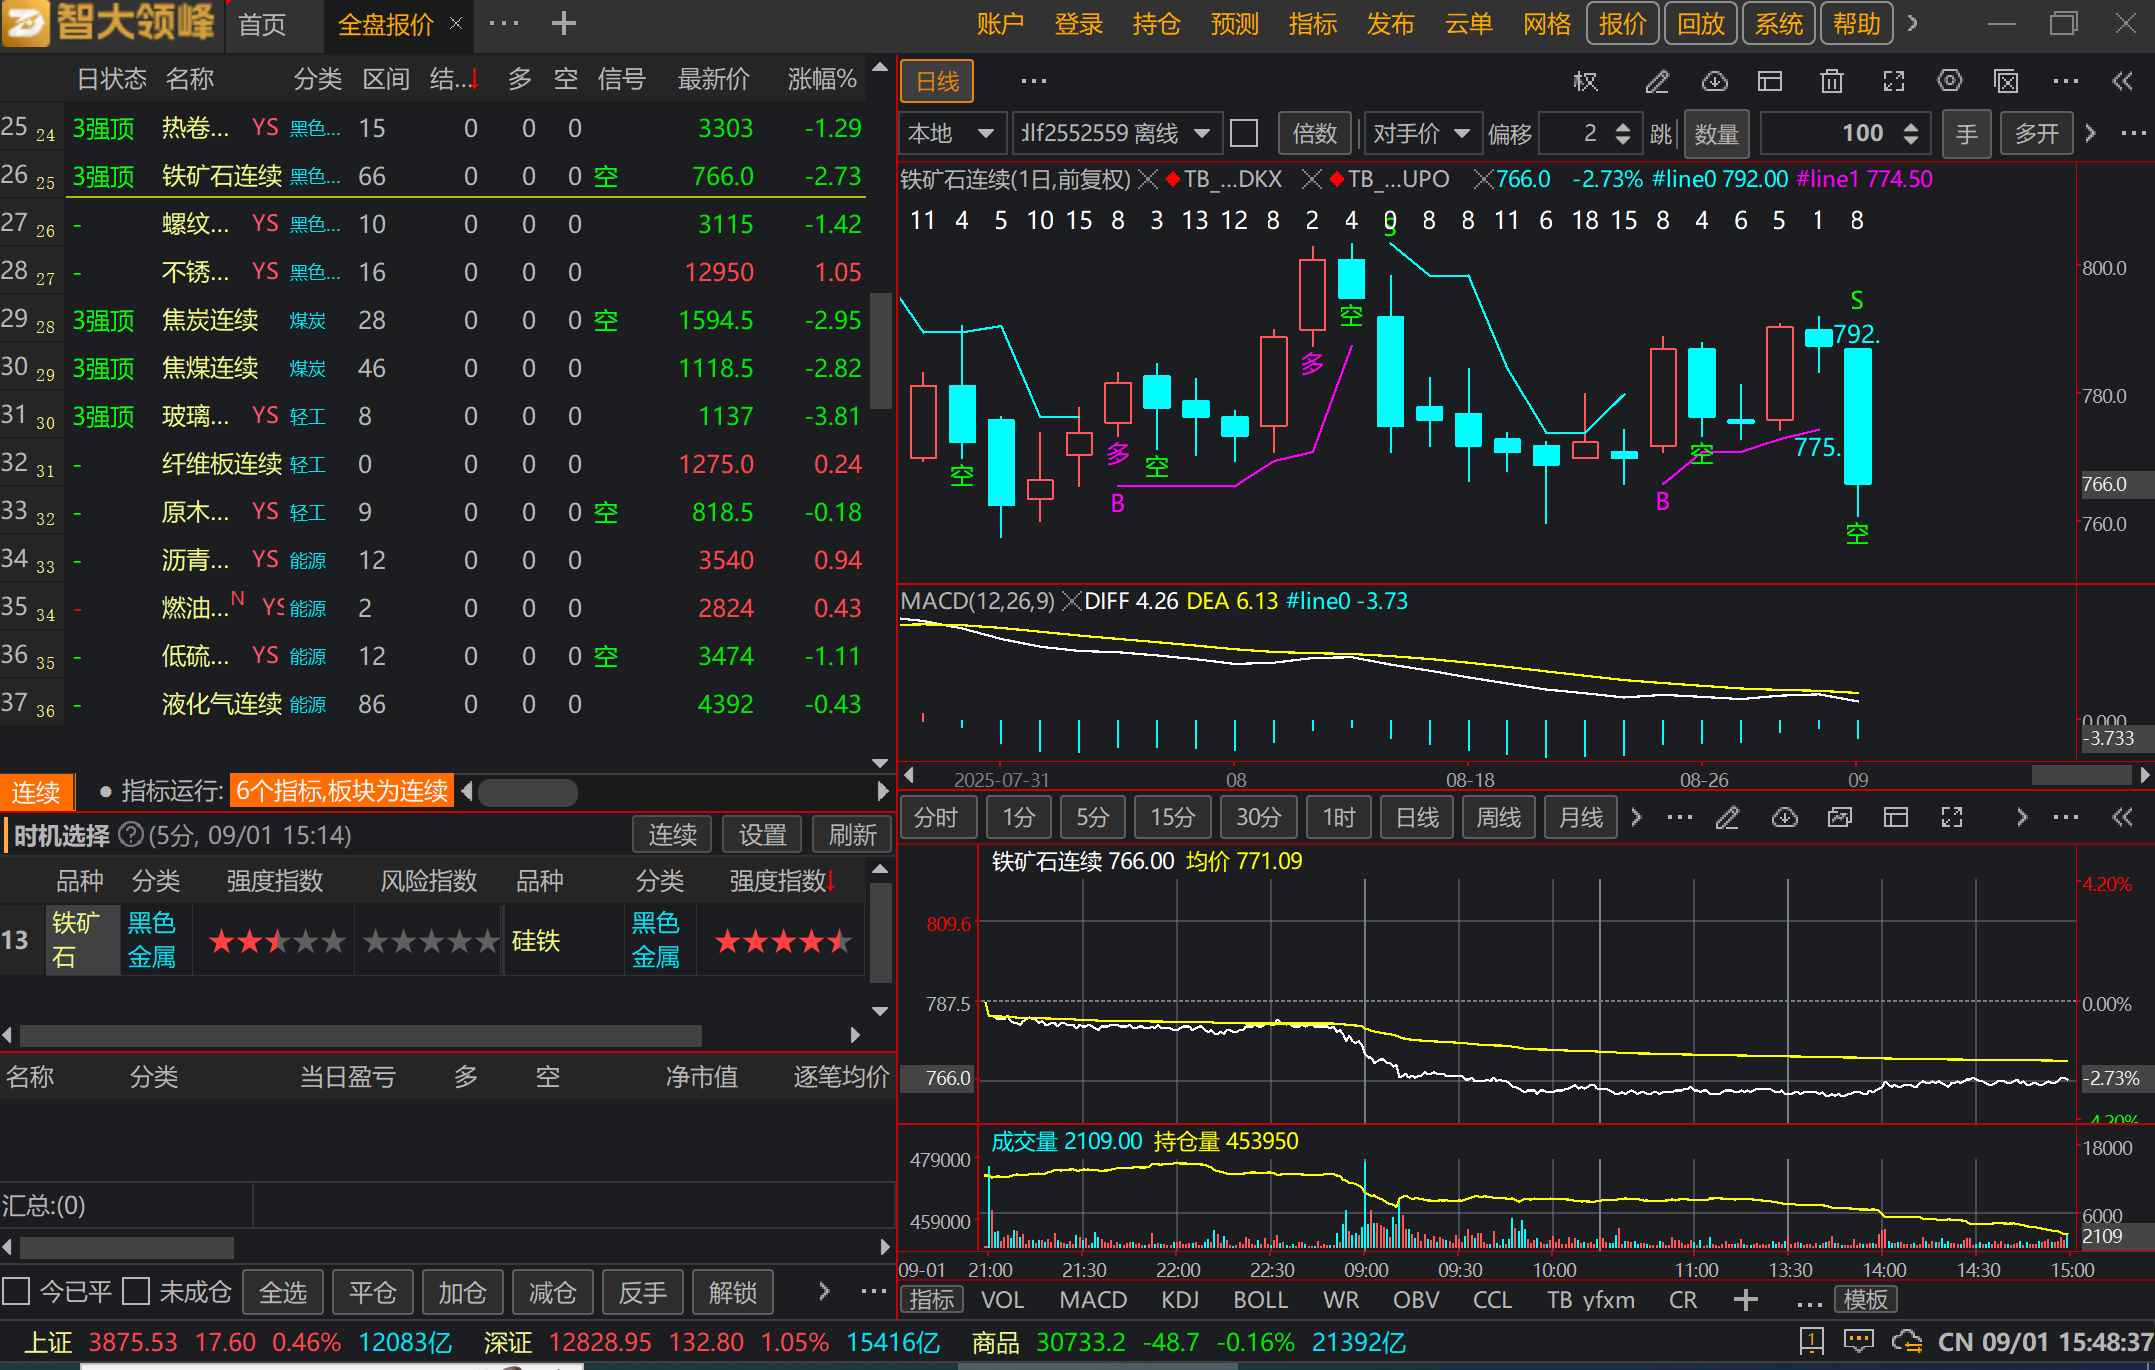Check the 未成仓 checkbox

coord(136,1292)
